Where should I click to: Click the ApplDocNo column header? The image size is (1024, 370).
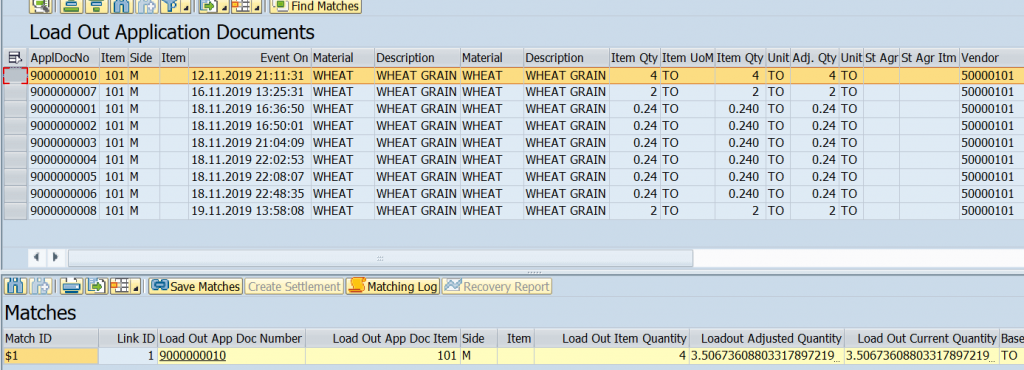coord(64,57)
